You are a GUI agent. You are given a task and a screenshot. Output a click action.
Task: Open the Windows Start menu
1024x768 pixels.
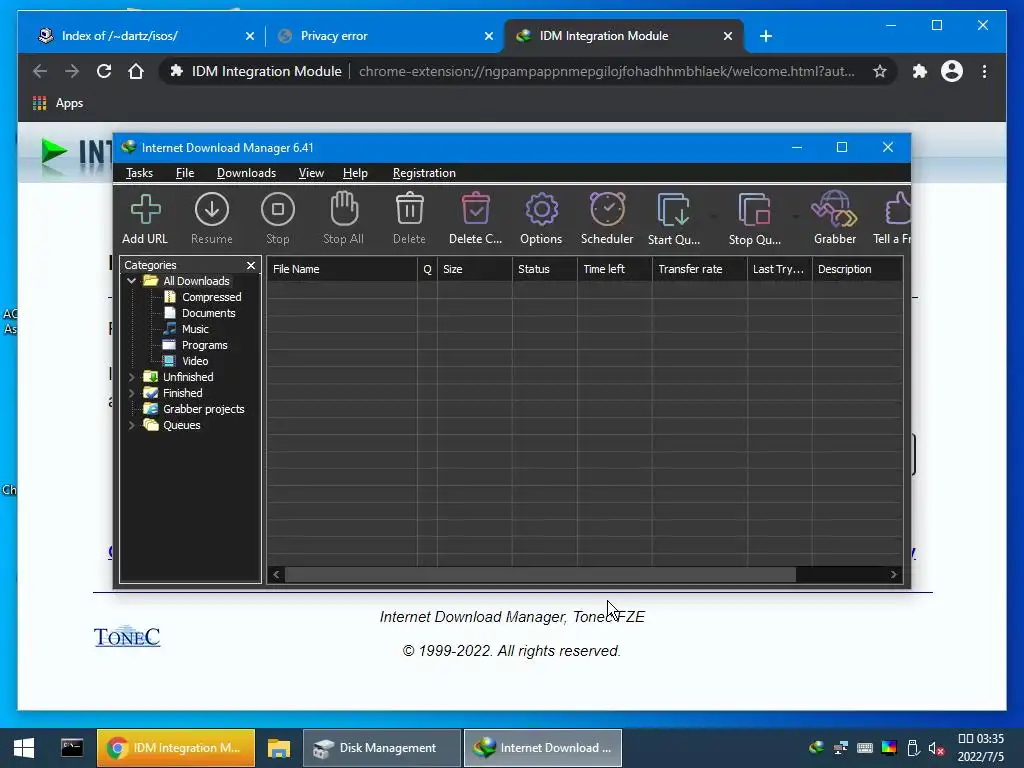point(24,748)
